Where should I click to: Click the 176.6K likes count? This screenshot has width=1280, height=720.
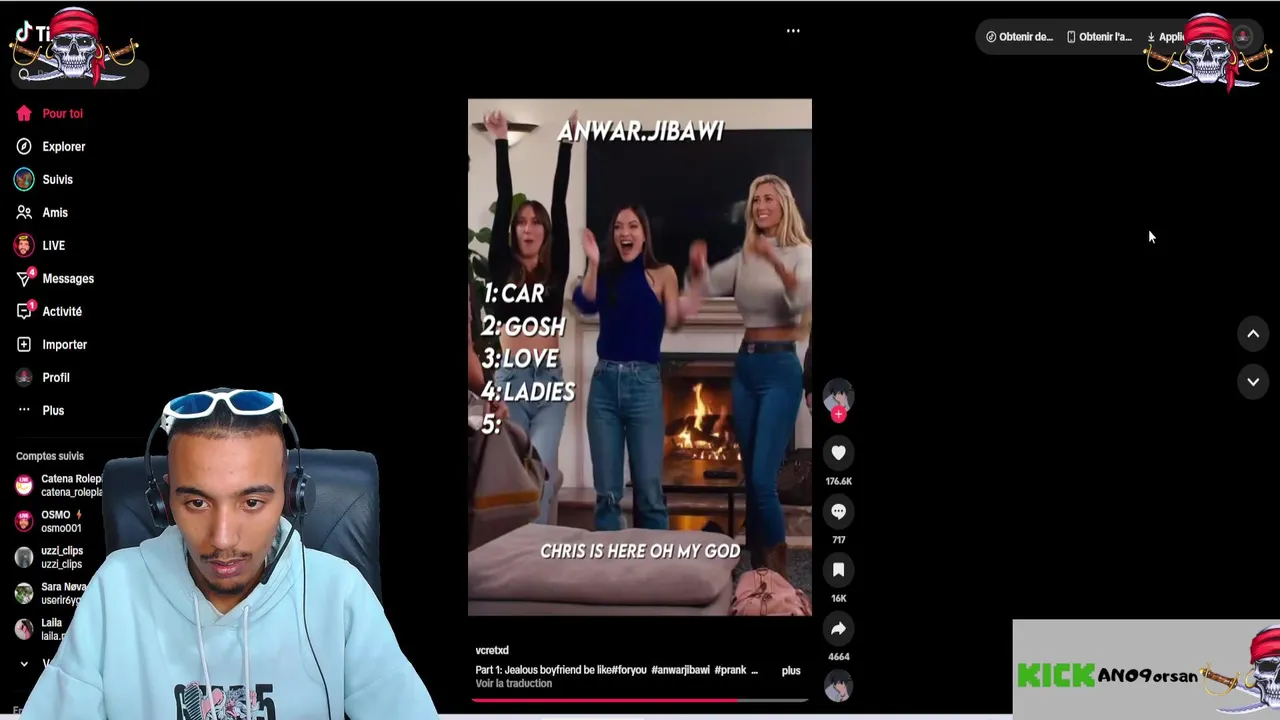coord(838,482)
